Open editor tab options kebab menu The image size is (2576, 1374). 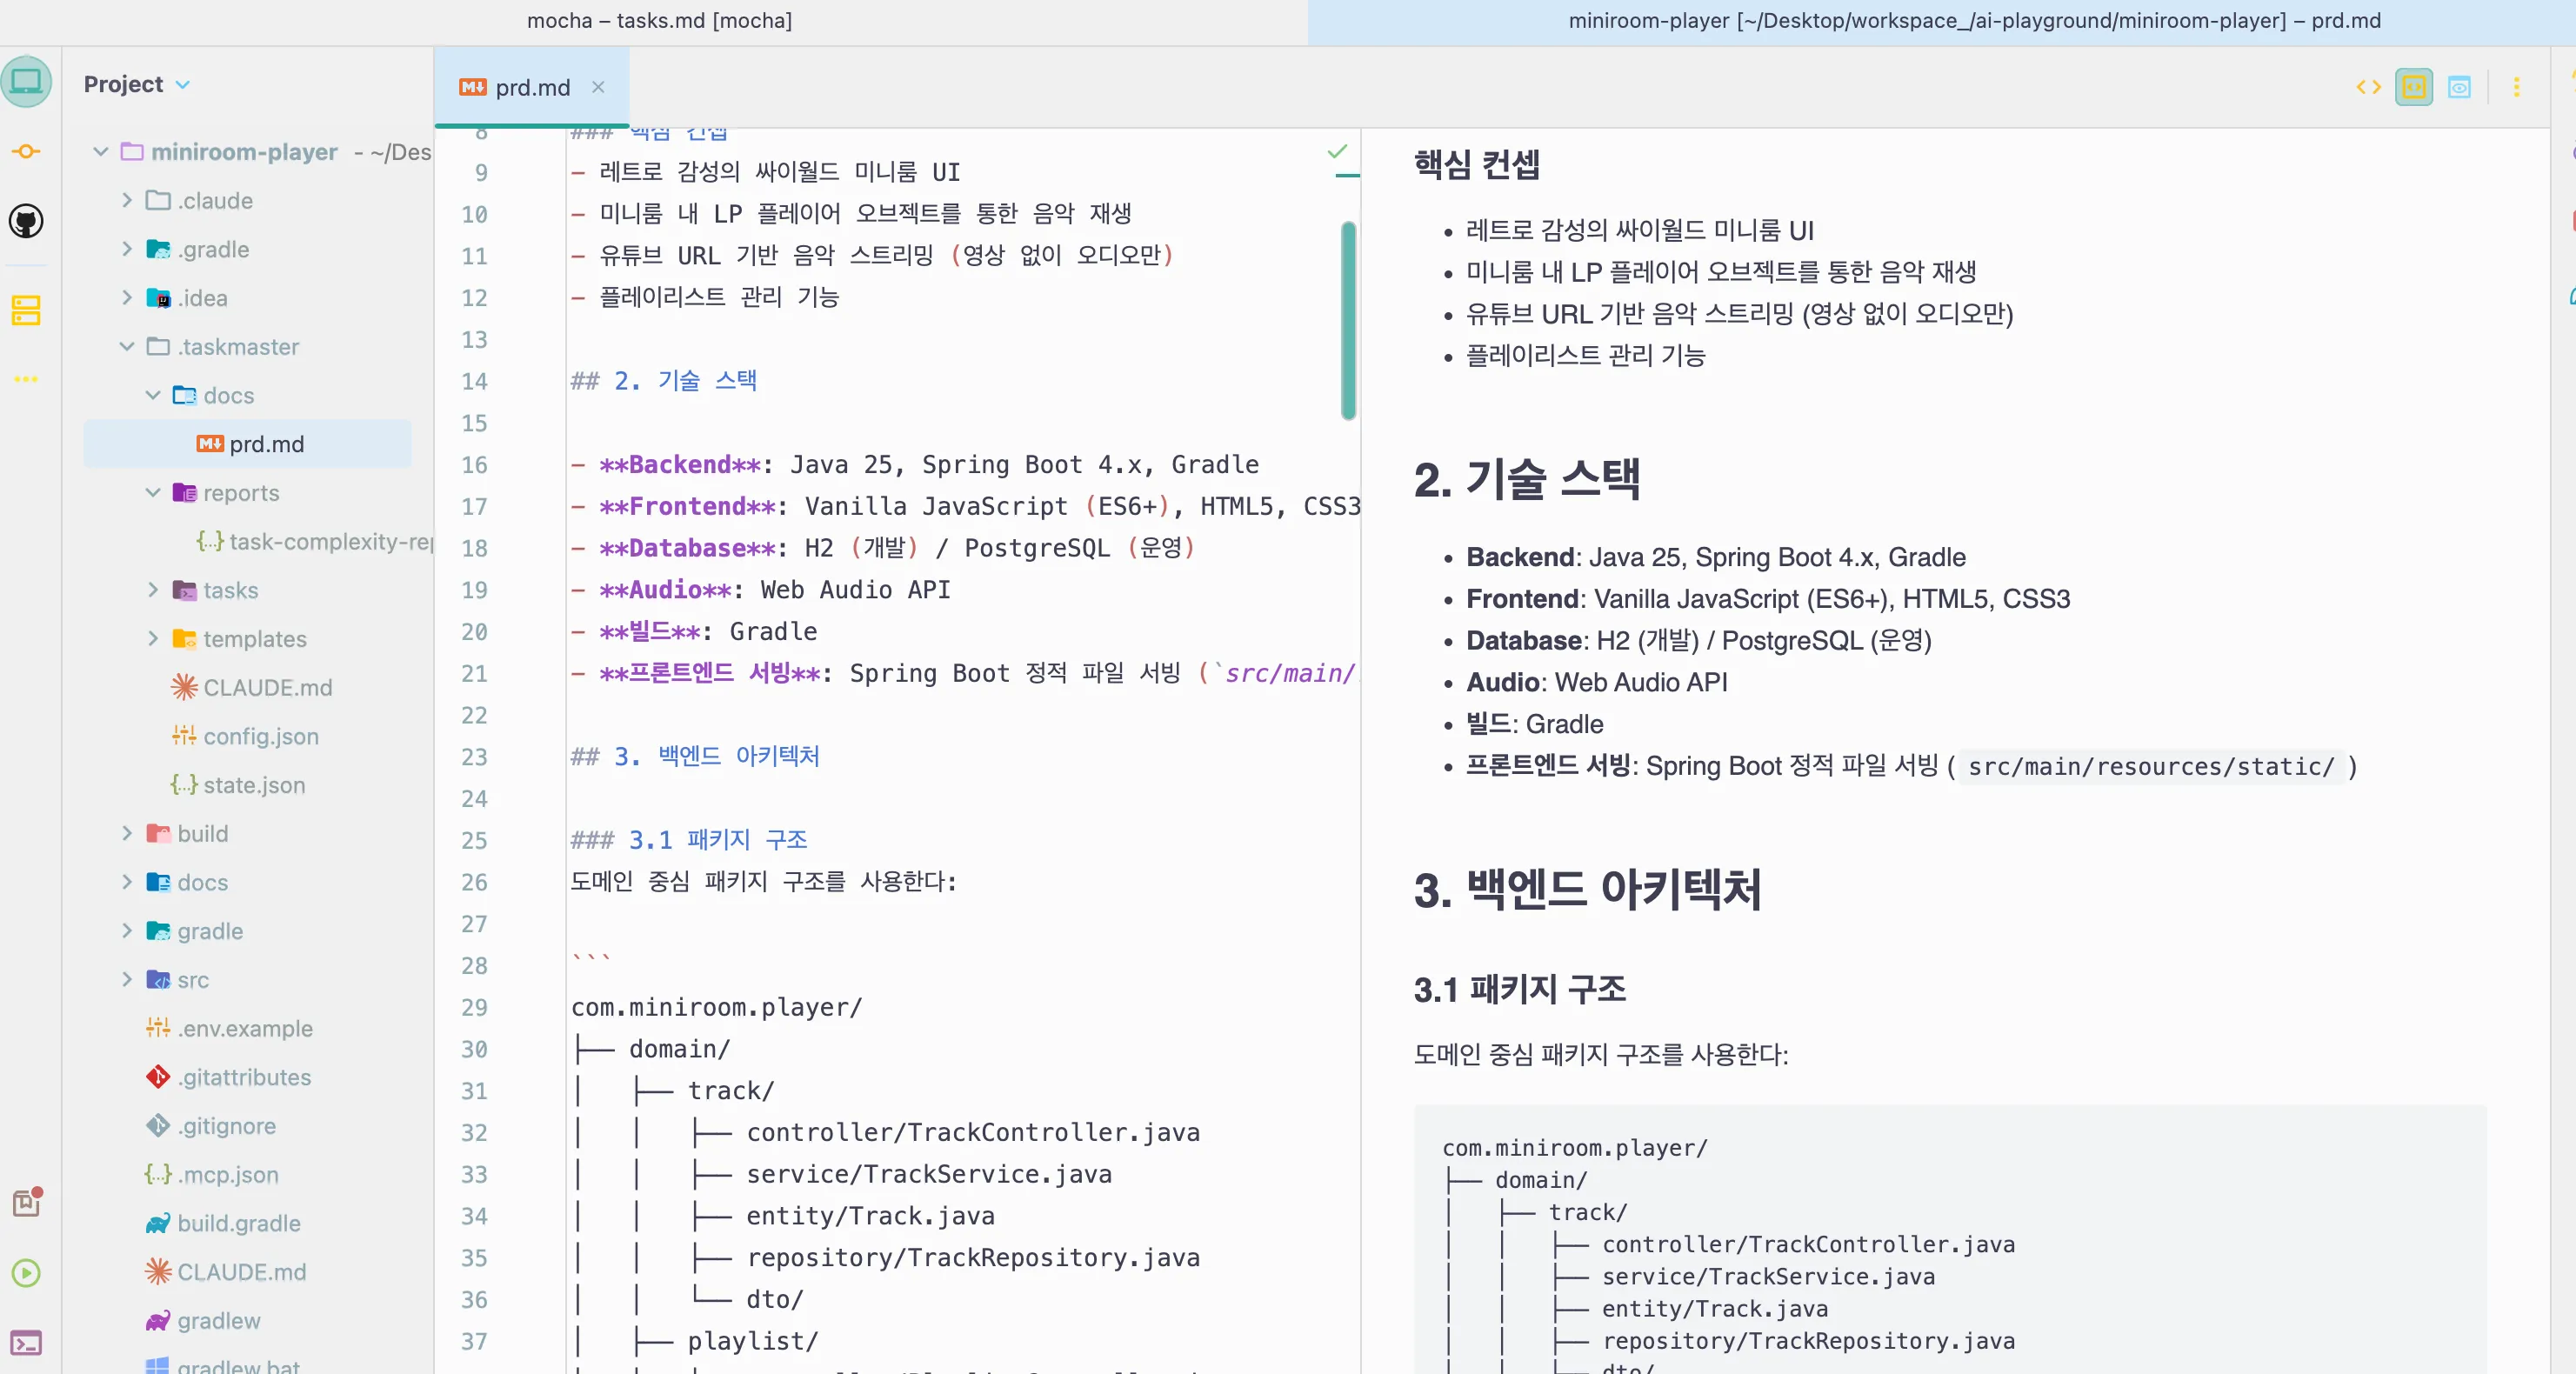(x=2516, y=87)
